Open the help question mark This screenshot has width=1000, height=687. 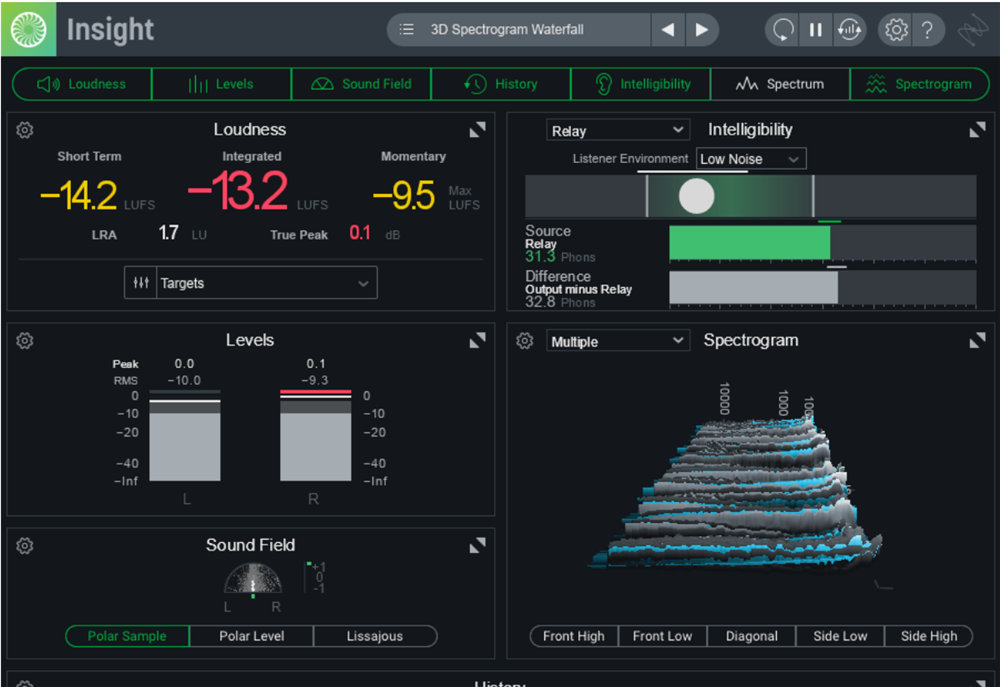coord(928,29)
